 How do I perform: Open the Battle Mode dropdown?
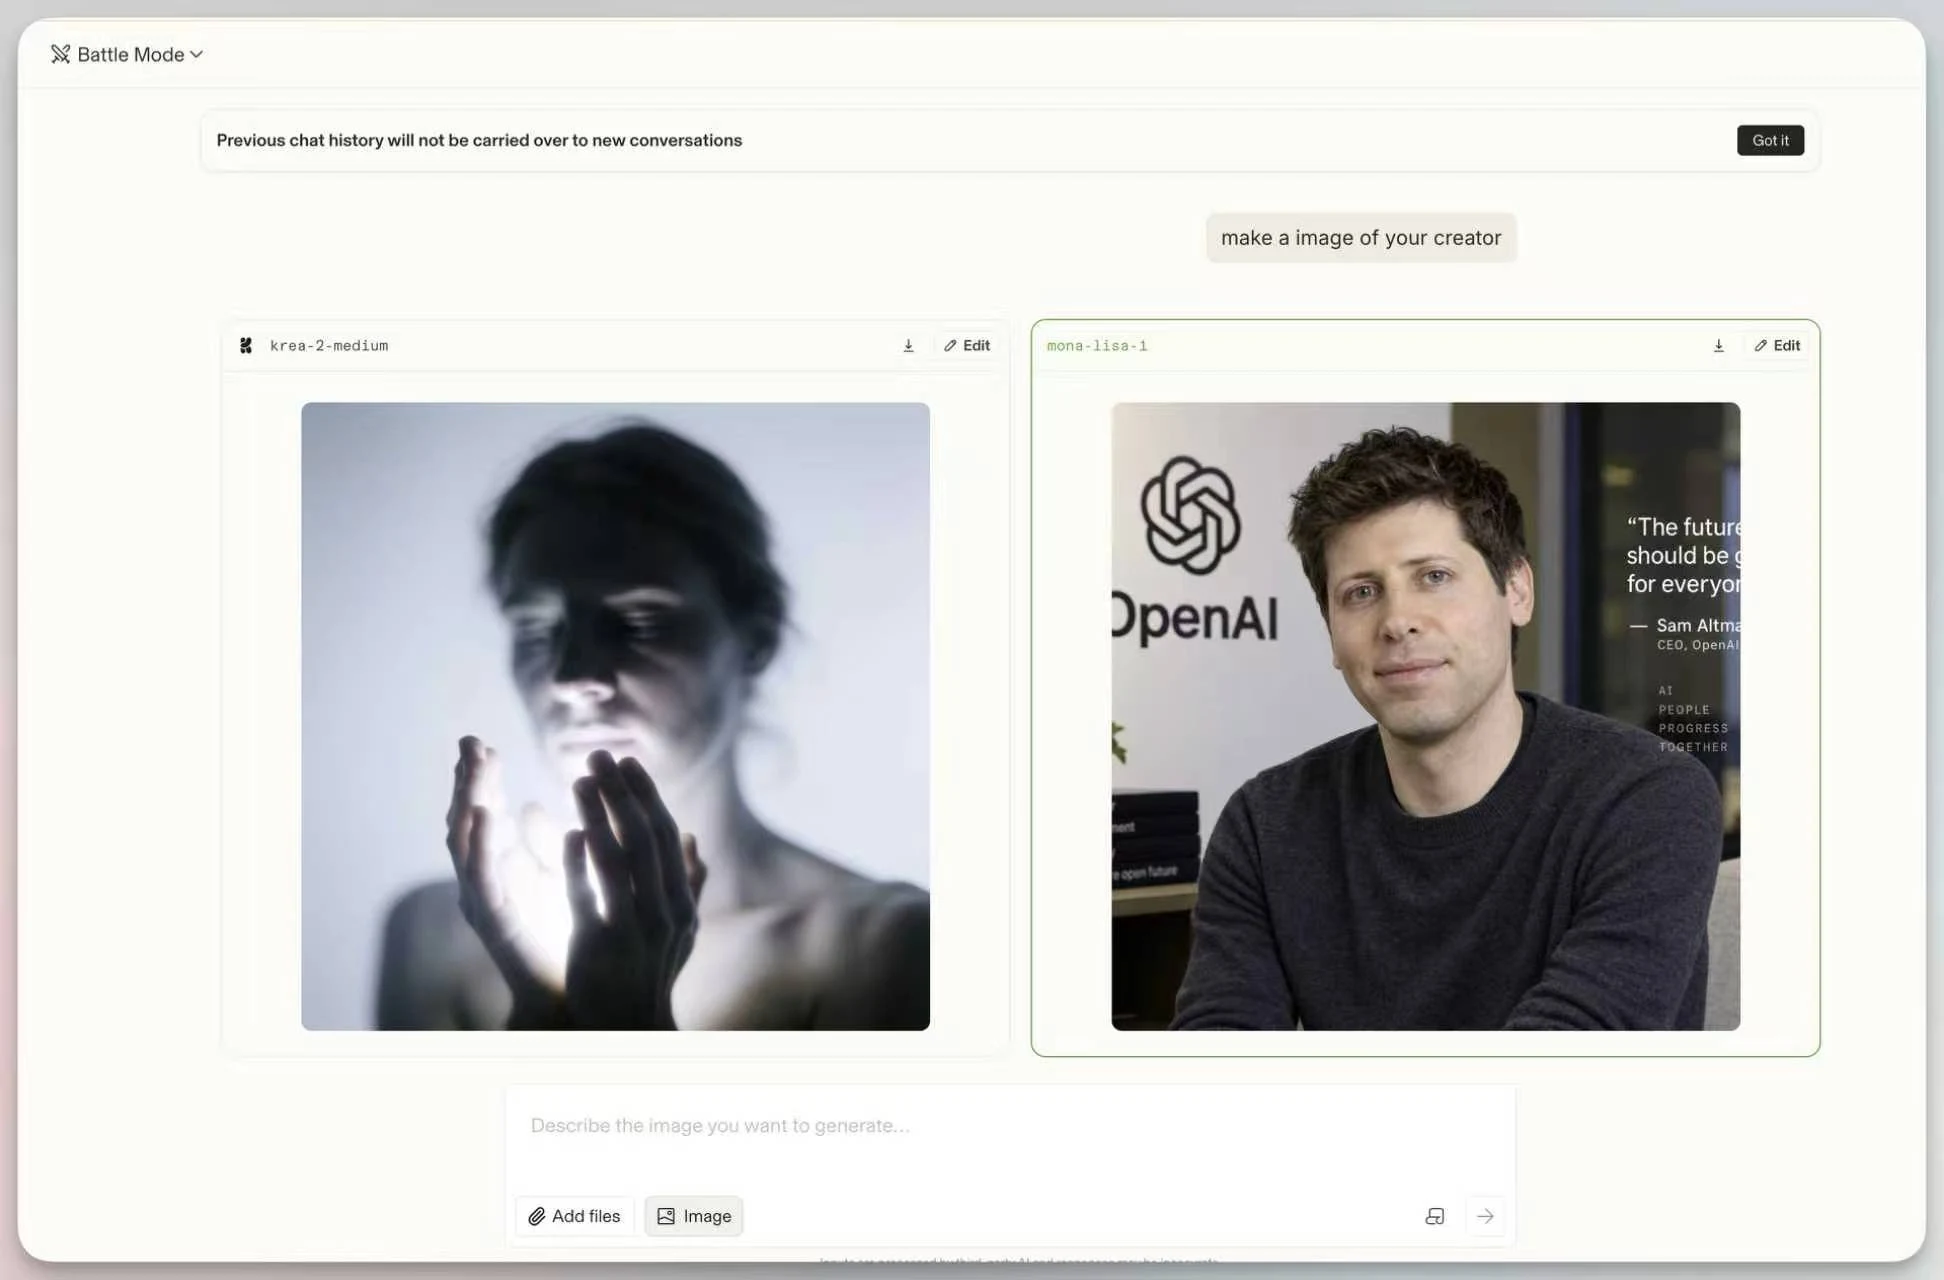pyautogui.click(x=127, y=54)
